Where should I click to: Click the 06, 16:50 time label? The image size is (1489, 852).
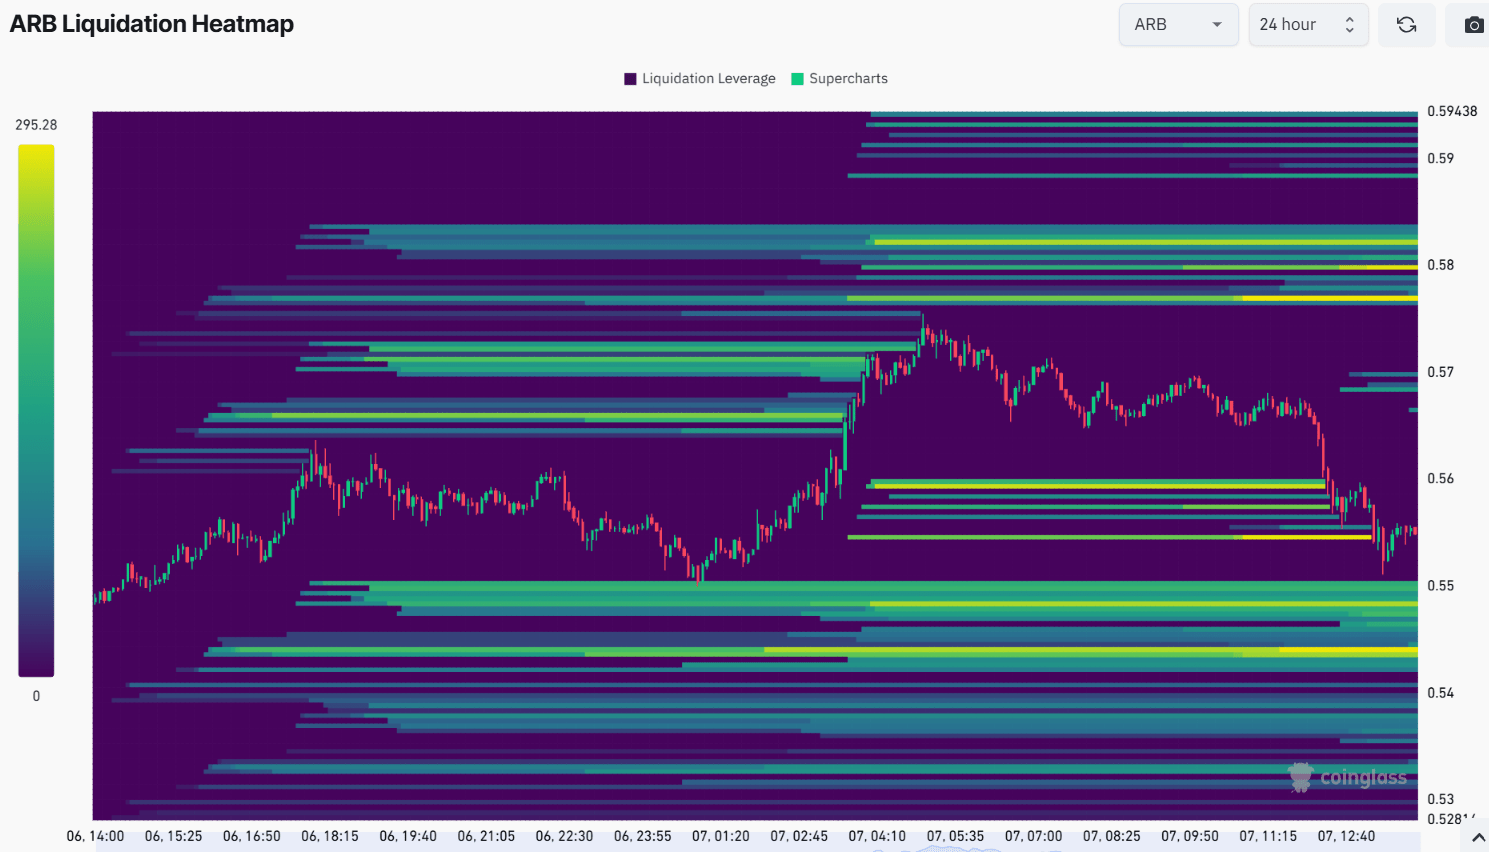click(251, 836)
